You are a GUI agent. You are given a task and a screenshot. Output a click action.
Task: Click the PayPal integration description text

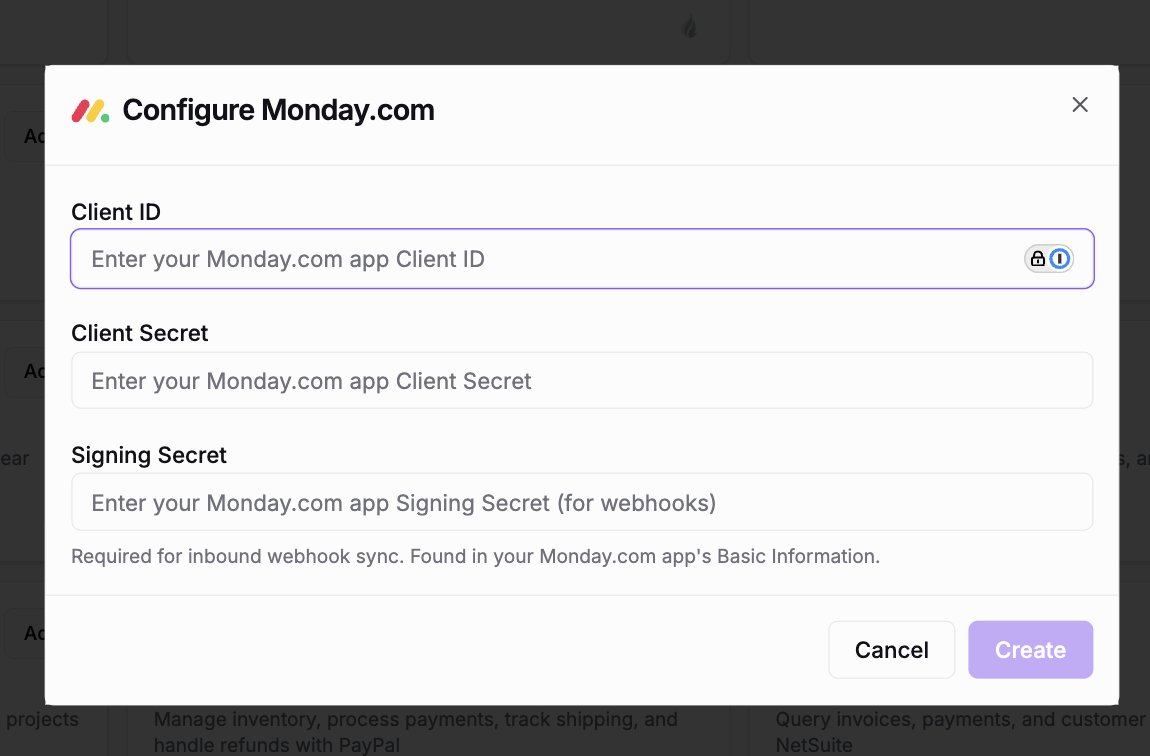click(x=415, y=730)
